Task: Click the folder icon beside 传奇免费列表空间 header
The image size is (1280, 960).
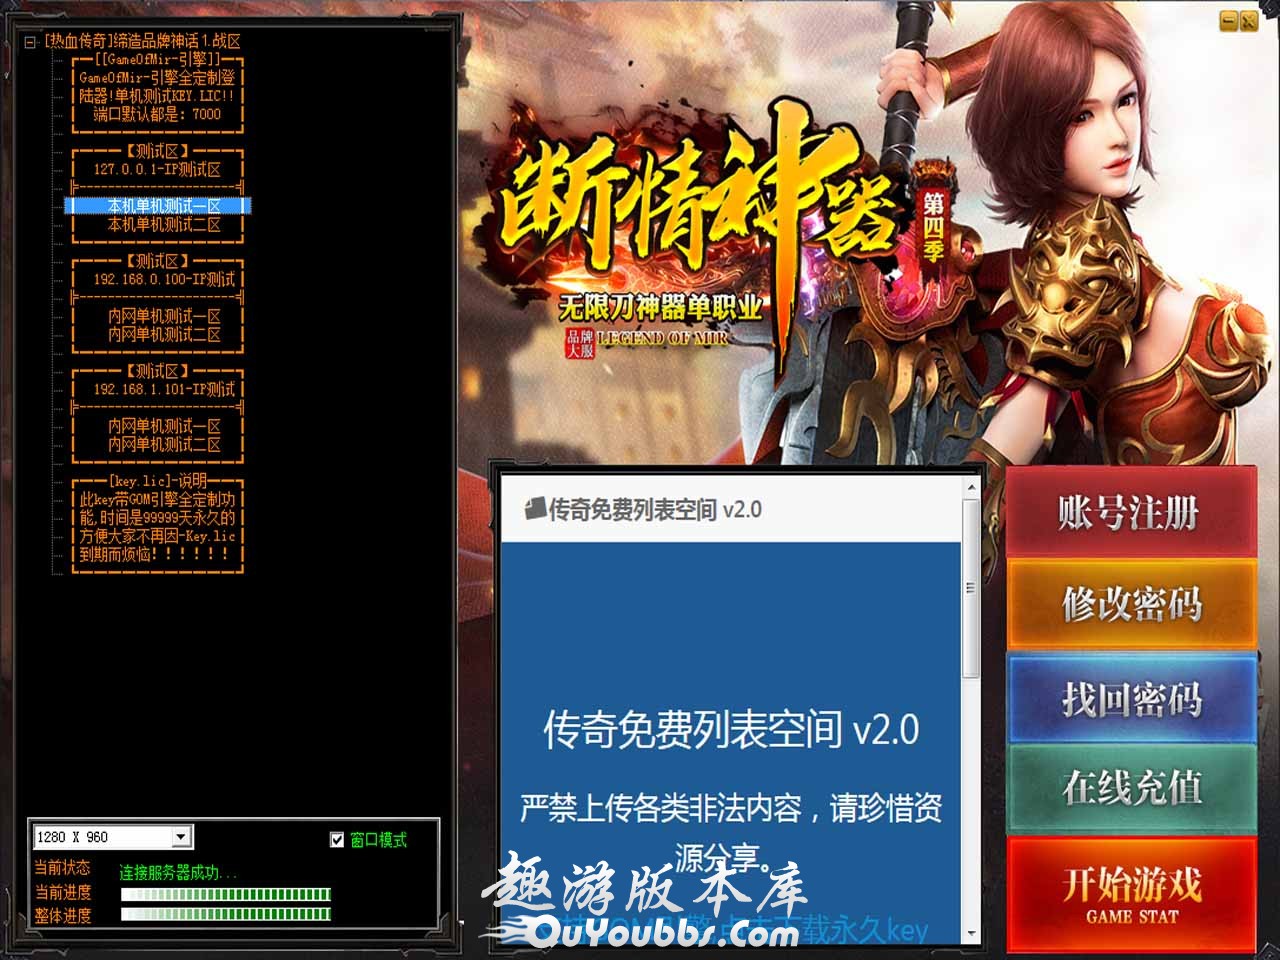Action: [x=535, y=508]
